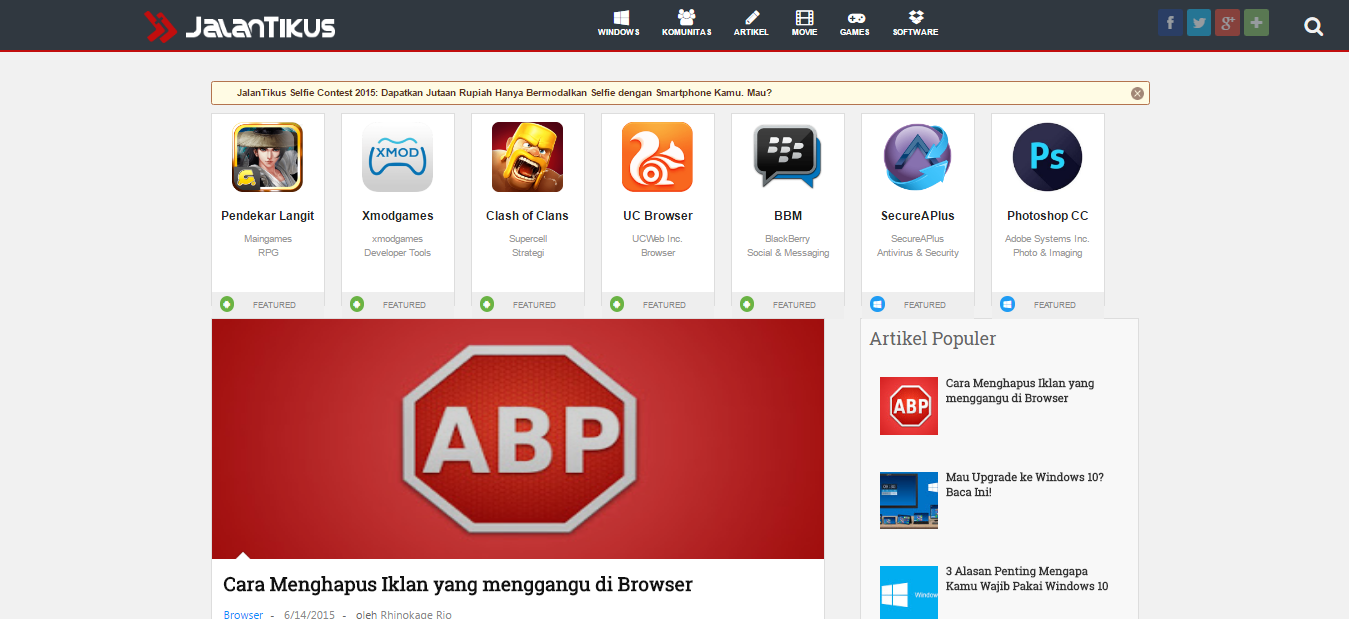The width and height of the screenshot is (1349, 619).
Task: Click the BBM app icon
Action: [788, 157]
